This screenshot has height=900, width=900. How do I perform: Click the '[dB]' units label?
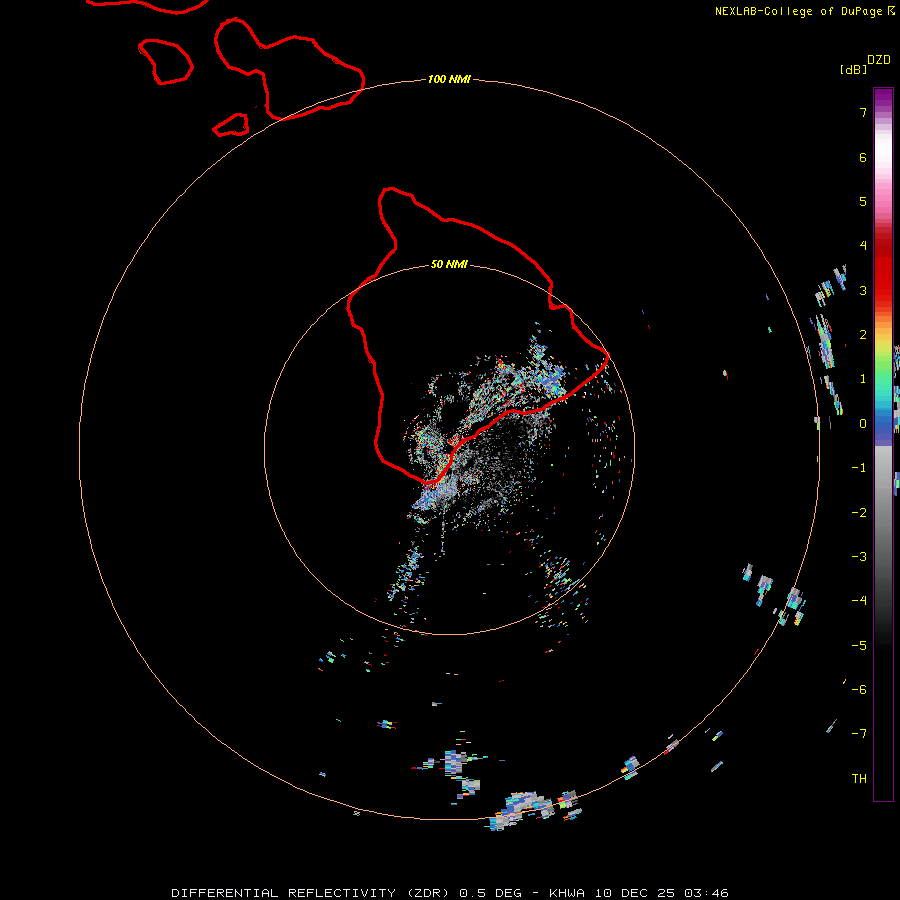(854, 69)
